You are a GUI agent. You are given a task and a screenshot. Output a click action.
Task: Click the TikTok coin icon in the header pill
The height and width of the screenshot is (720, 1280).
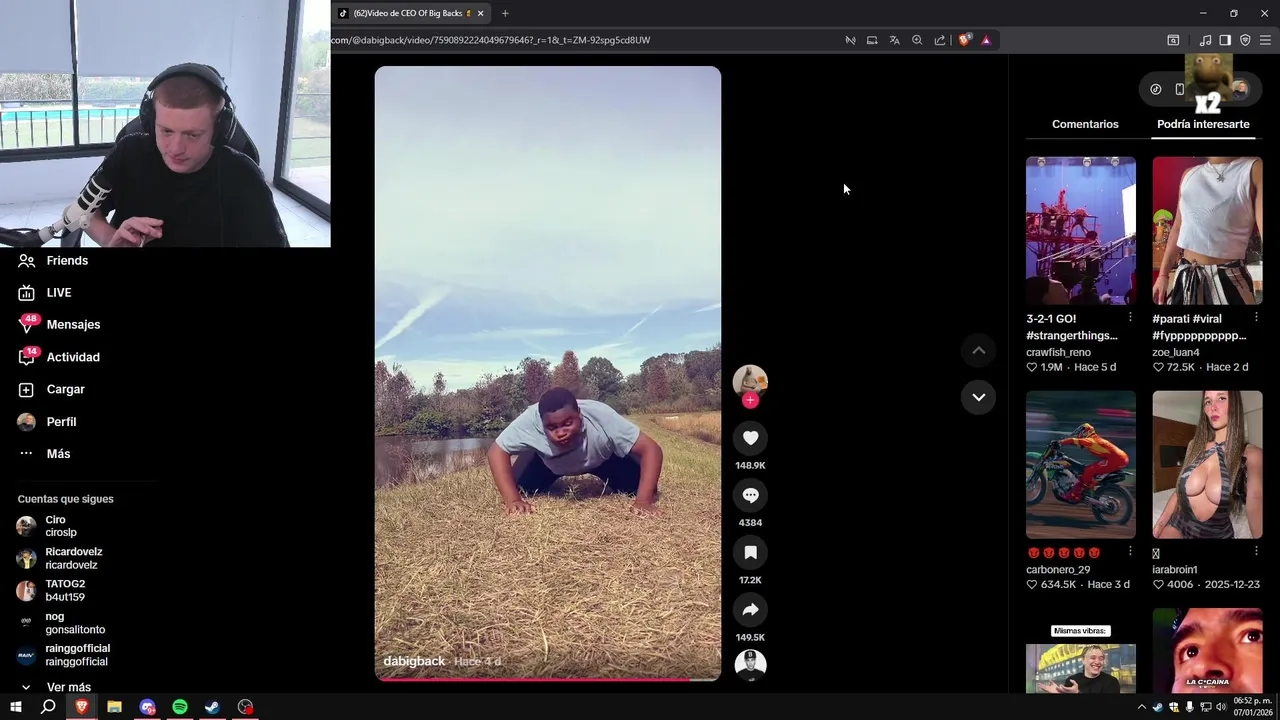1156,89
